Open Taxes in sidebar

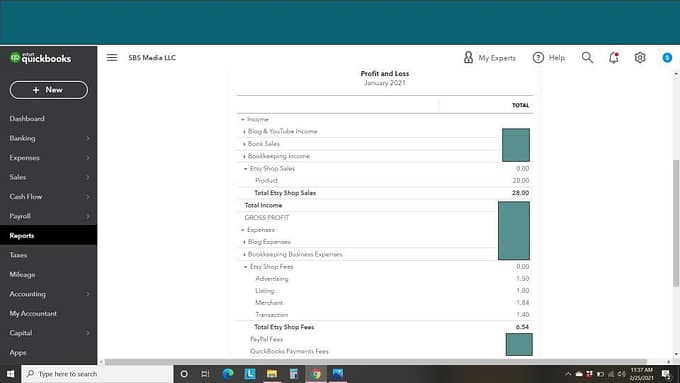pyautogui.click(x=18, y=255)
